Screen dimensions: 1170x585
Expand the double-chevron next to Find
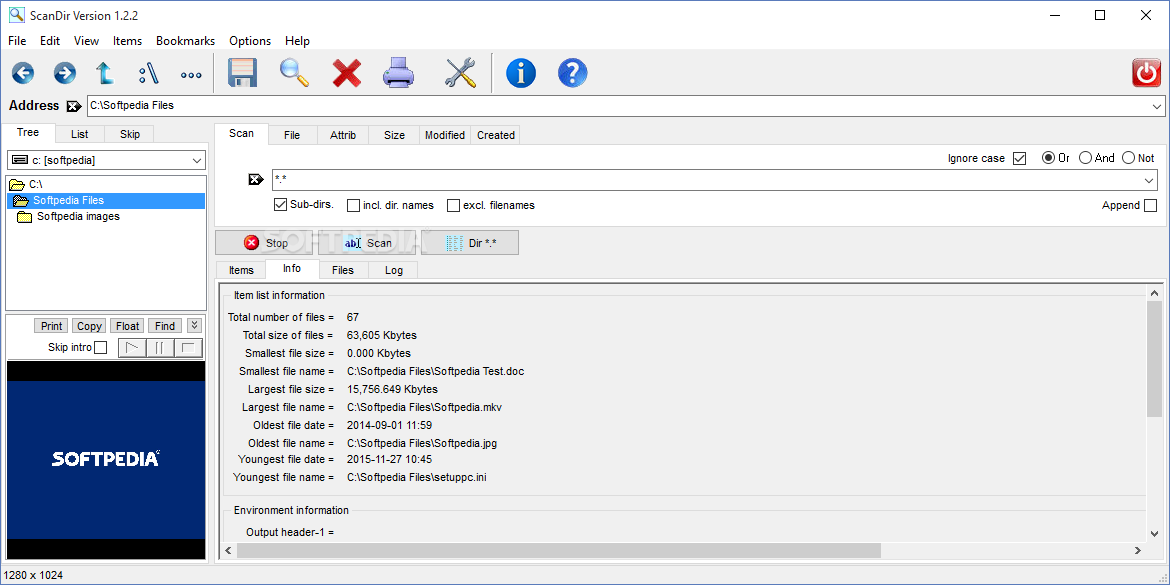click(194, 325)
